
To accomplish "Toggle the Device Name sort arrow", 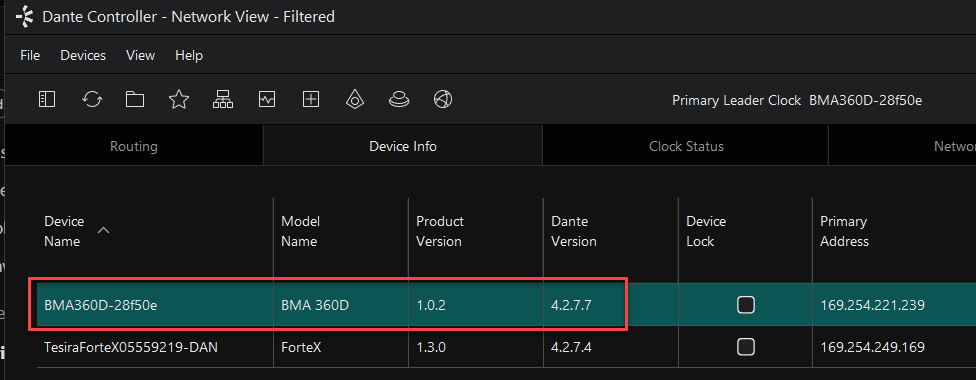I will [104, 230].
